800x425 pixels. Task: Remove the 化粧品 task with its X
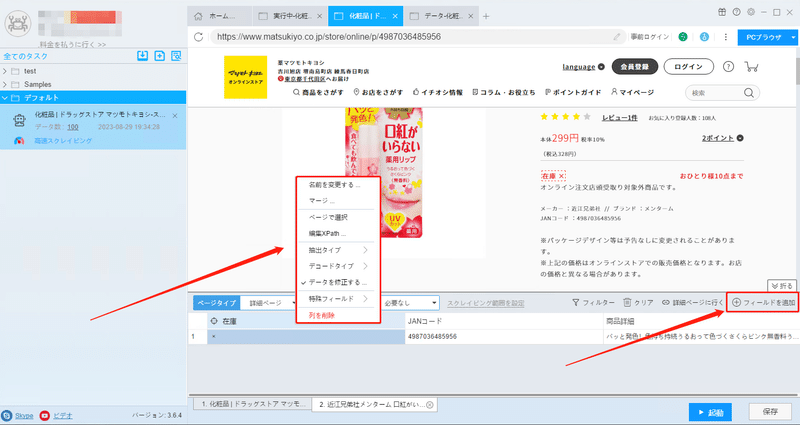tap(175, 116)
